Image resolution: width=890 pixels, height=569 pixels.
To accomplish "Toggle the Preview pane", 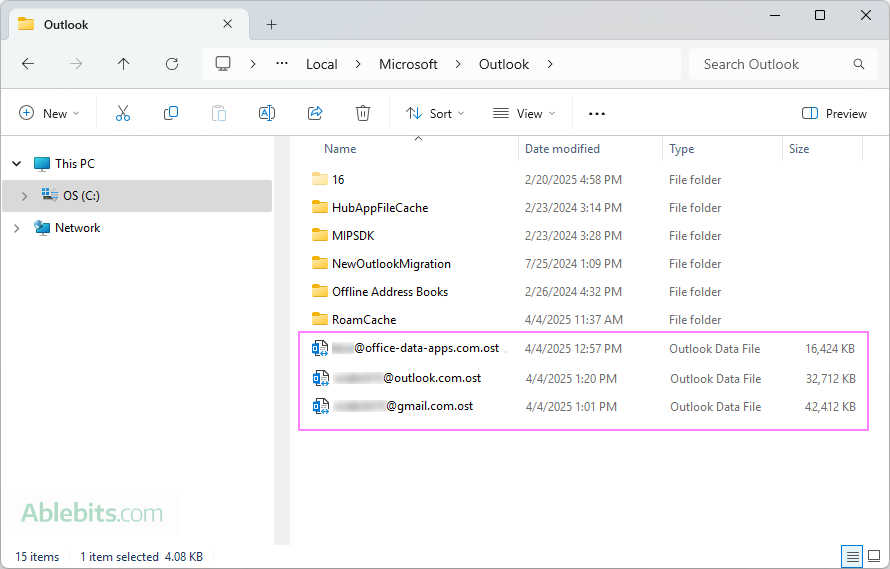I will (x=834, y=113).
